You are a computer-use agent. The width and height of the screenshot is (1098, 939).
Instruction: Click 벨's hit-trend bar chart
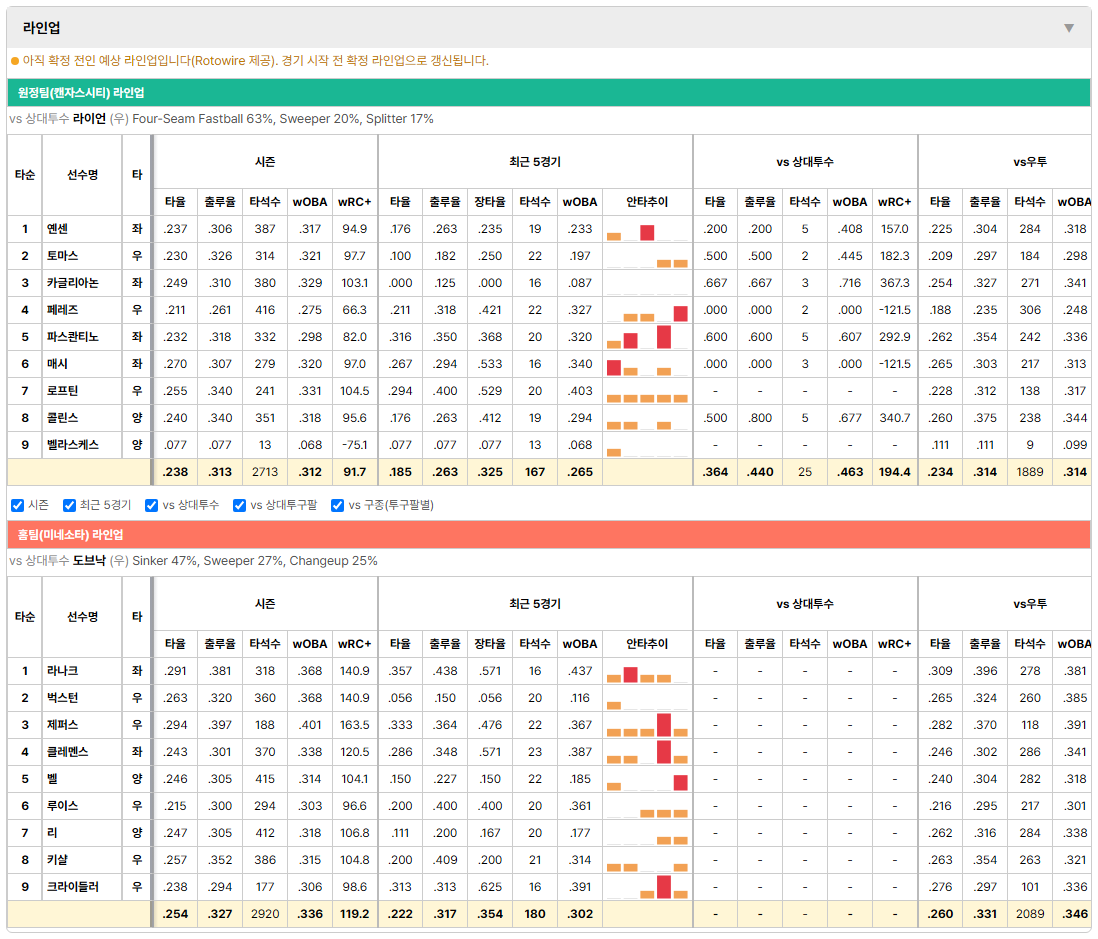(647, 779)
